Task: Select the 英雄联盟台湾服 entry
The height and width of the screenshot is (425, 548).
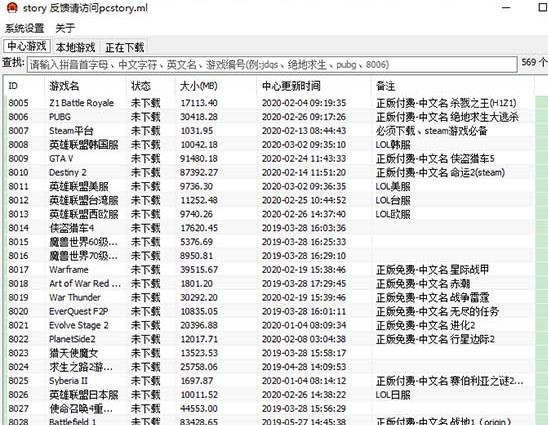Action: 269,200
